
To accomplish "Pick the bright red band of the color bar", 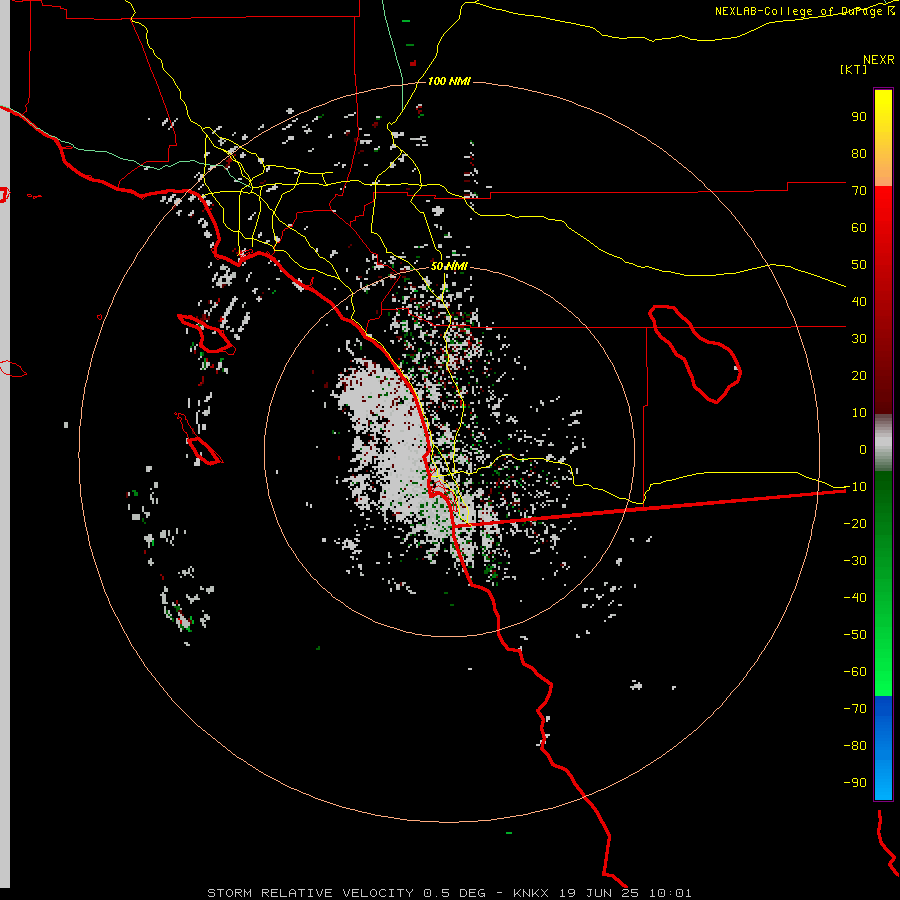I will (x=883, y=241).
